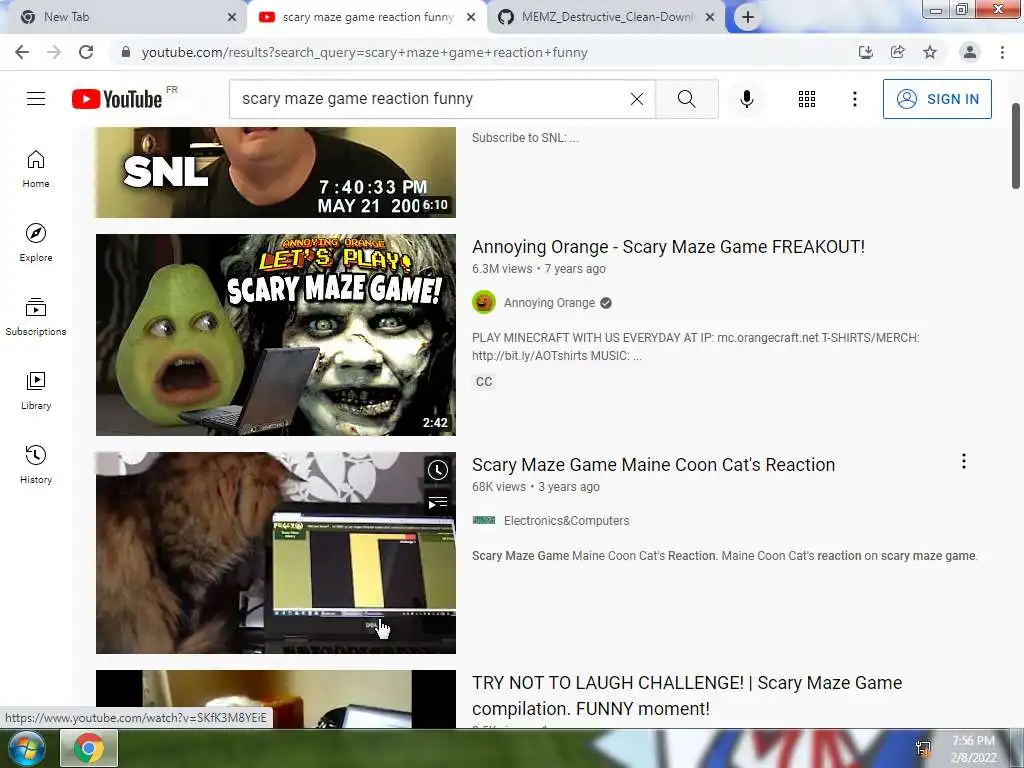Click the SNL video thumbnail
This screenshot has height=768, width=1024.
pos(276,172)
